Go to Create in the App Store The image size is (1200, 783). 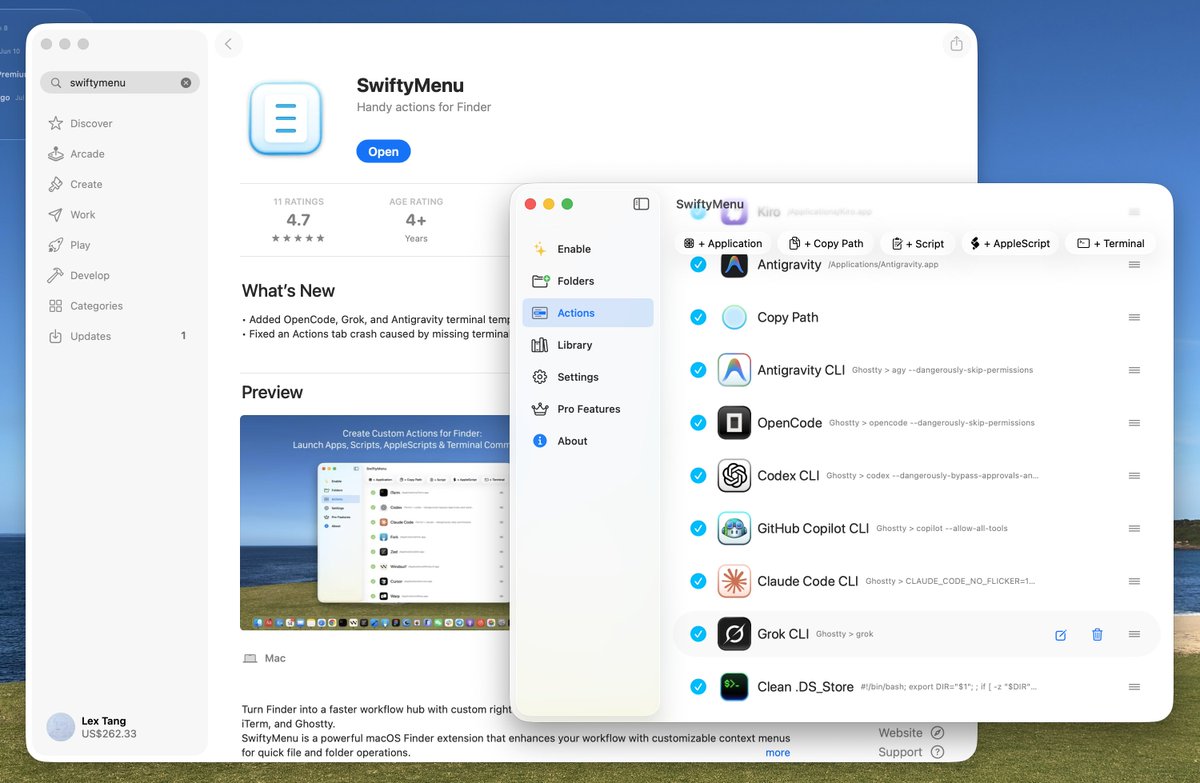click(x=118, y=184)
